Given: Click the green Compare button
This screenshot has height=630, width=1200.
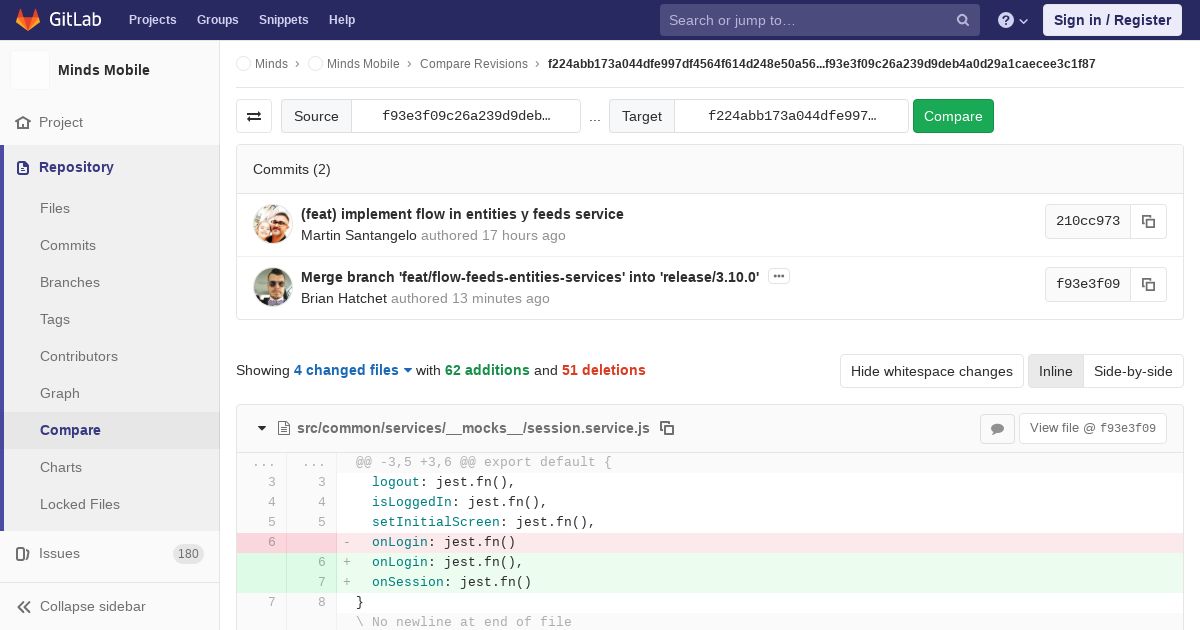Looking at the screenshot, I should 953,116.
